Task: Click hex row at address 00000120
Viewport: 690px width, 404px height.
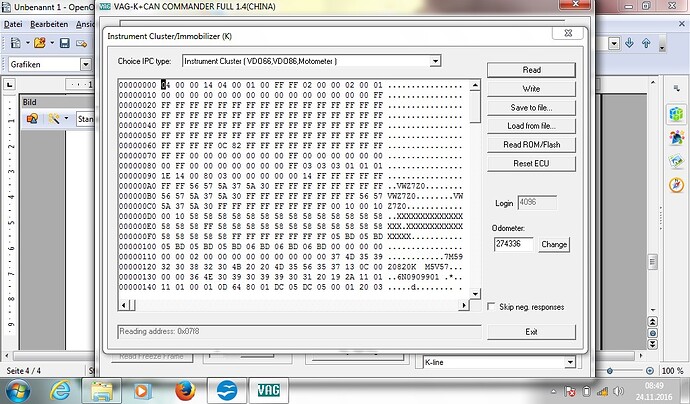Action: (290, 267)
